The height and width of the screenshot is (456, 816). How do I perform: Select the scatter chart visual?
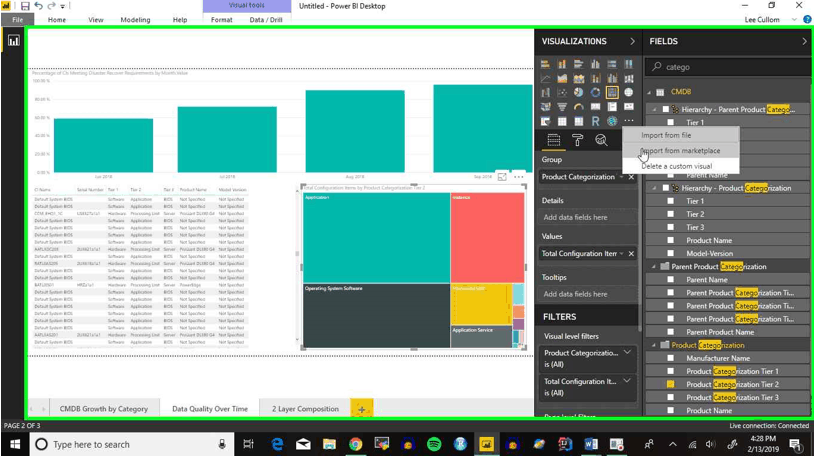pyautogui.click(x=562, y=93)
